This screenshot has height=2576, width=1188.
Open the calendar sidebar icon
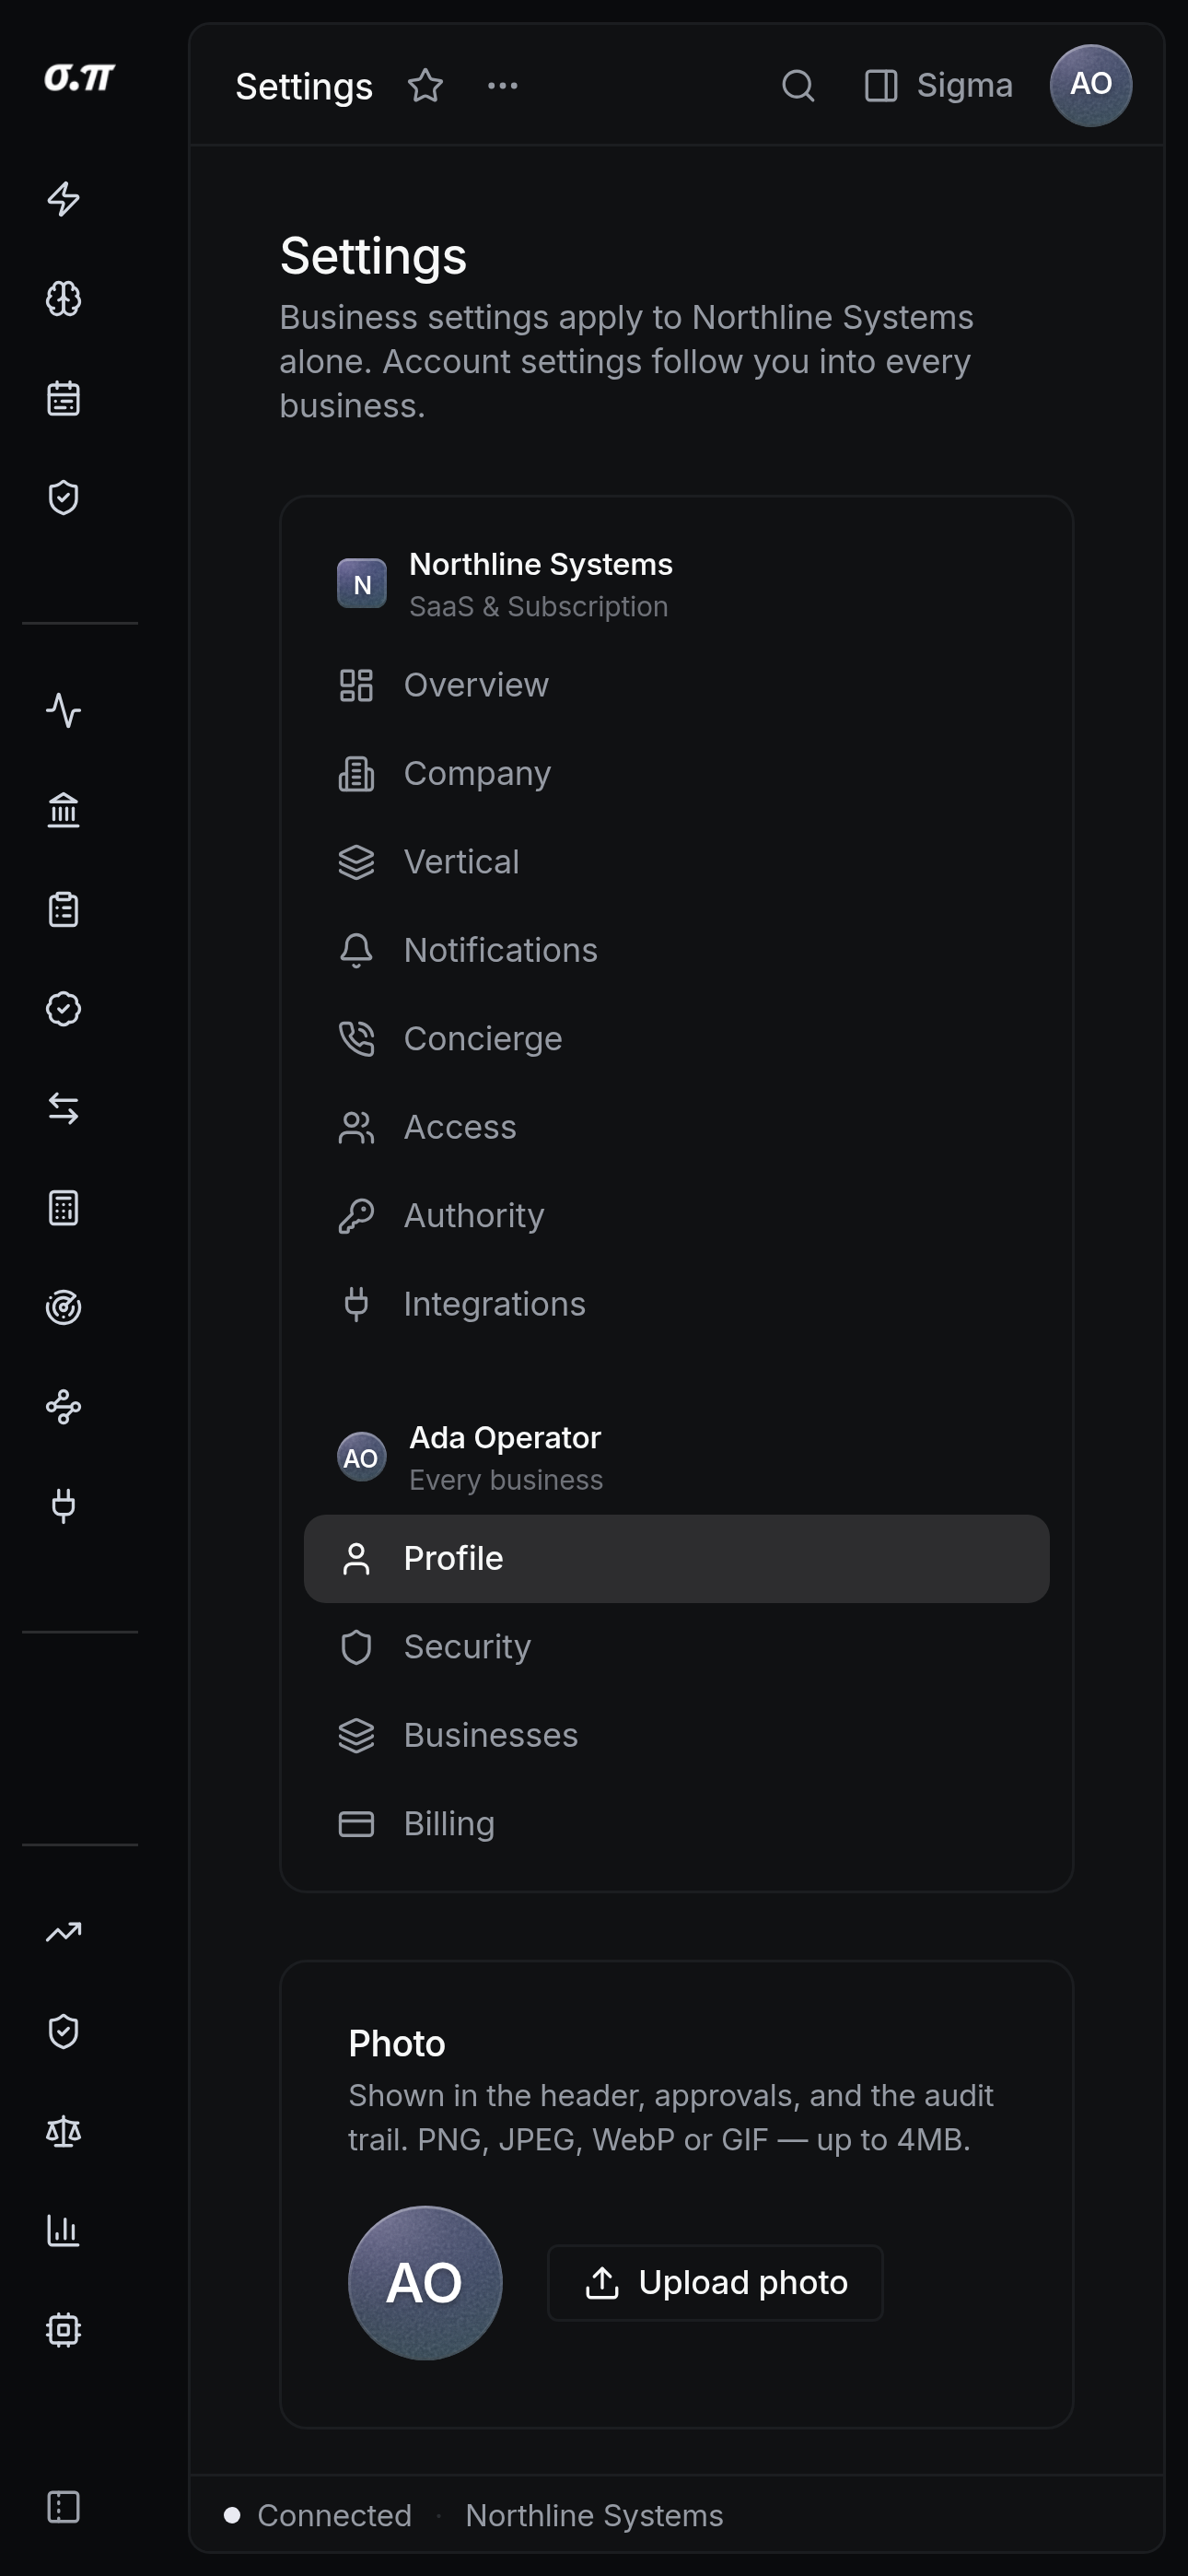(63, 398)
